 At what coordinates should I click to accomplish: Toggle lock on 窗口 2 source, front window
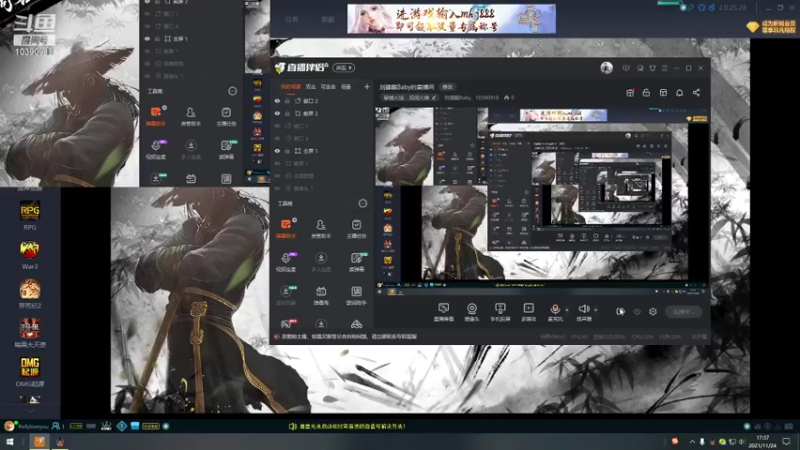[287, 101]
